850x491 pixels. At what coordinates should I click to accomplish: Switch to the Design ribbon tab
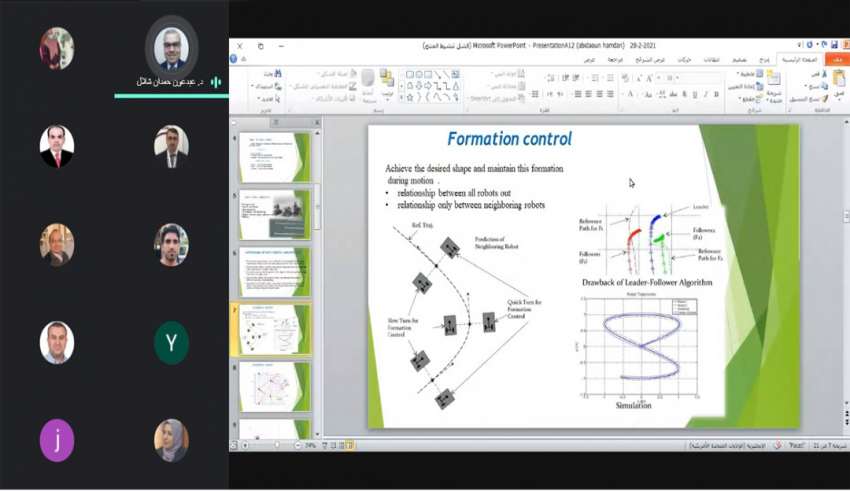click(x=739, y=60)
